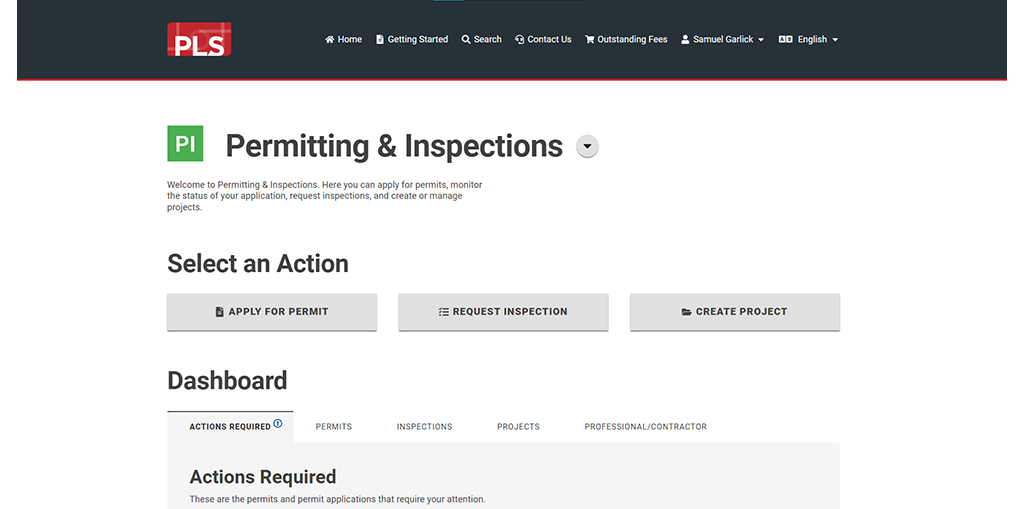1024x509 pixels.
Task: Click the PLS logo in the header
Action: [x=199, y=39]
